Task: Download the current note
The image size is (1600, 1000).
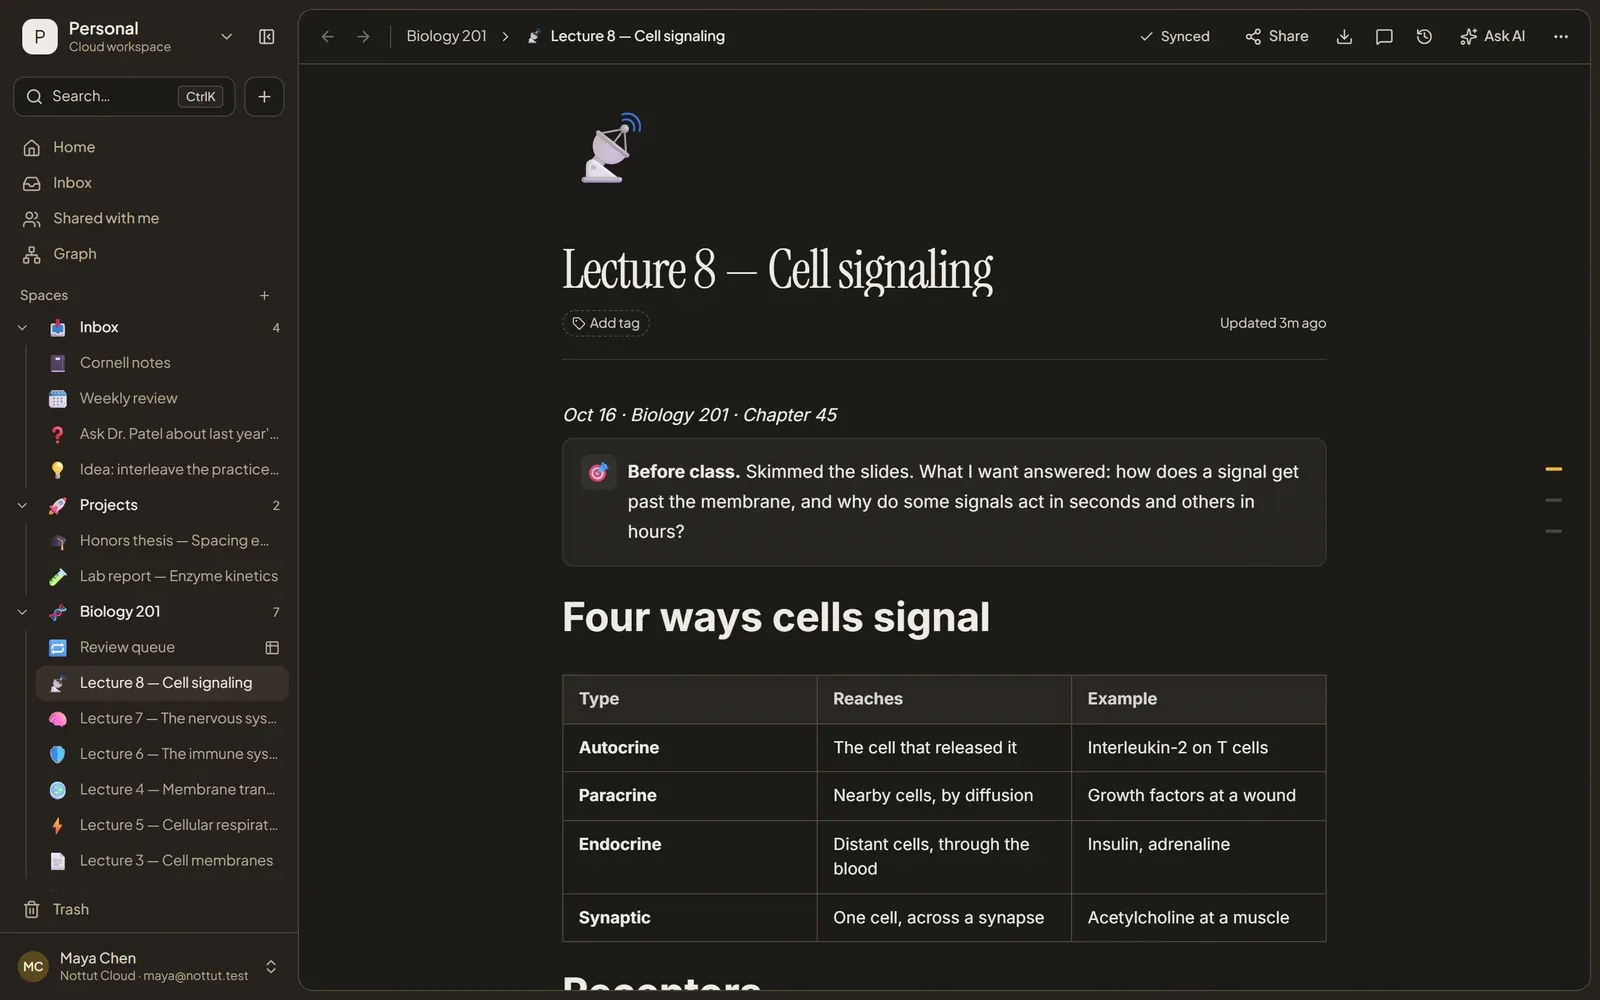Action: 1344,37
